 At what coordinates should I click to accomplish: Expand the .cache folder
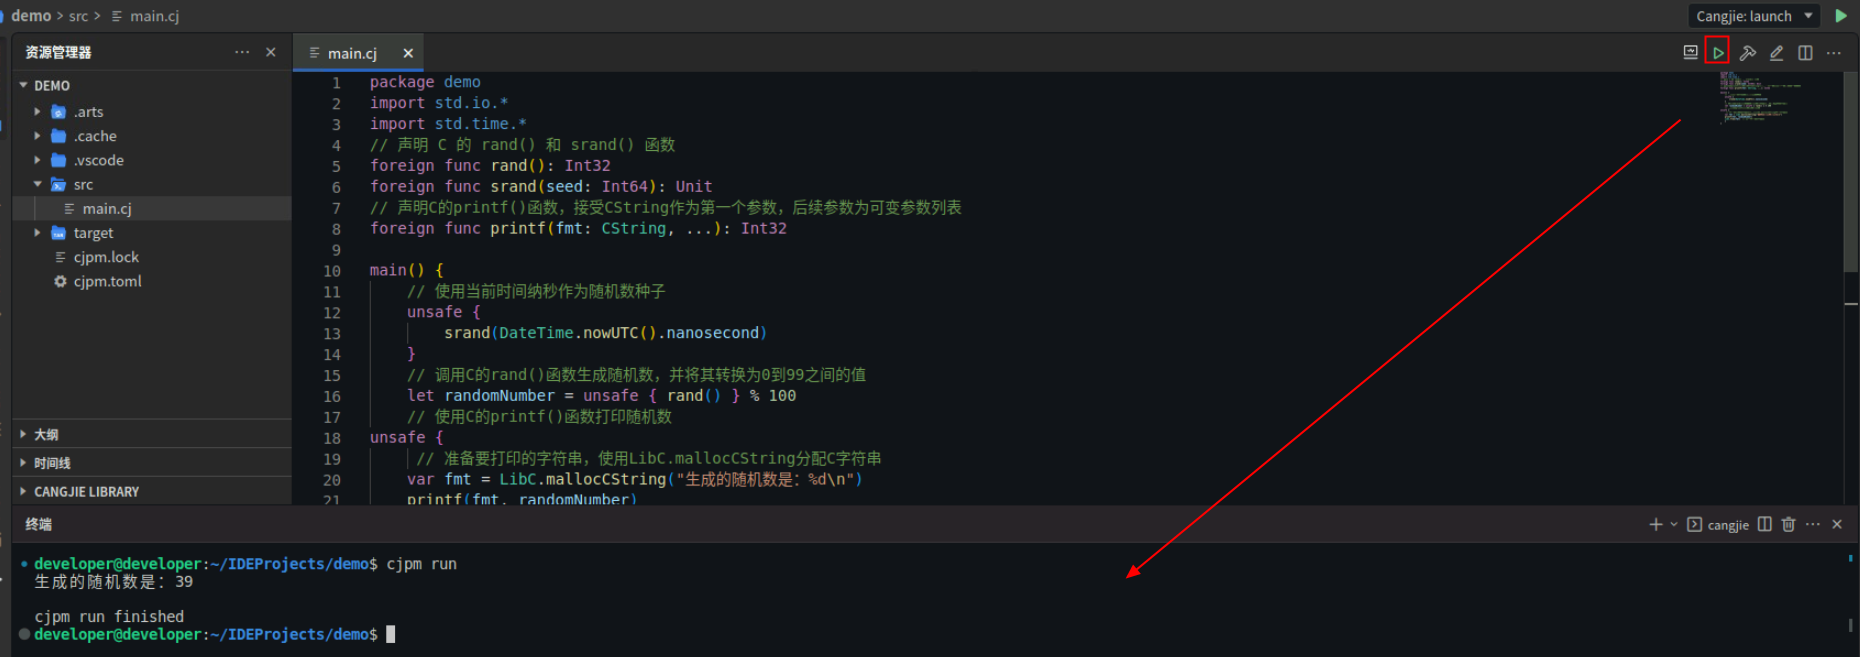(37, 136)
